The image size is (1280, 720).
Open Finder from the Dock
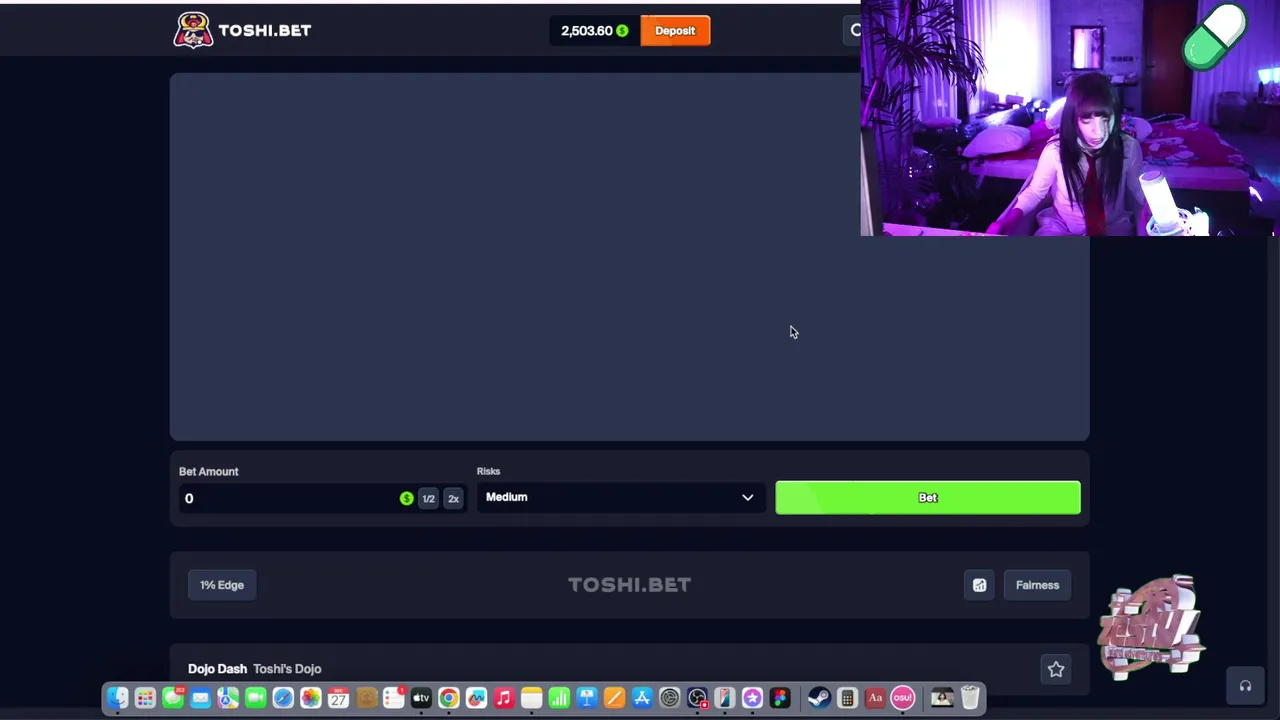[117, 697]
